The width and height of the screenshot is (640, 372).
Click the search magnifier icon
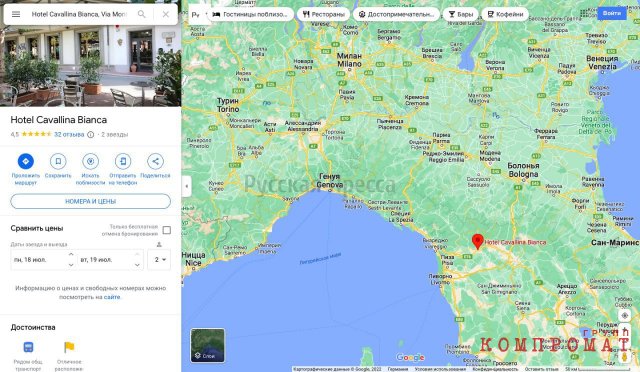click(x=141, y=14)
